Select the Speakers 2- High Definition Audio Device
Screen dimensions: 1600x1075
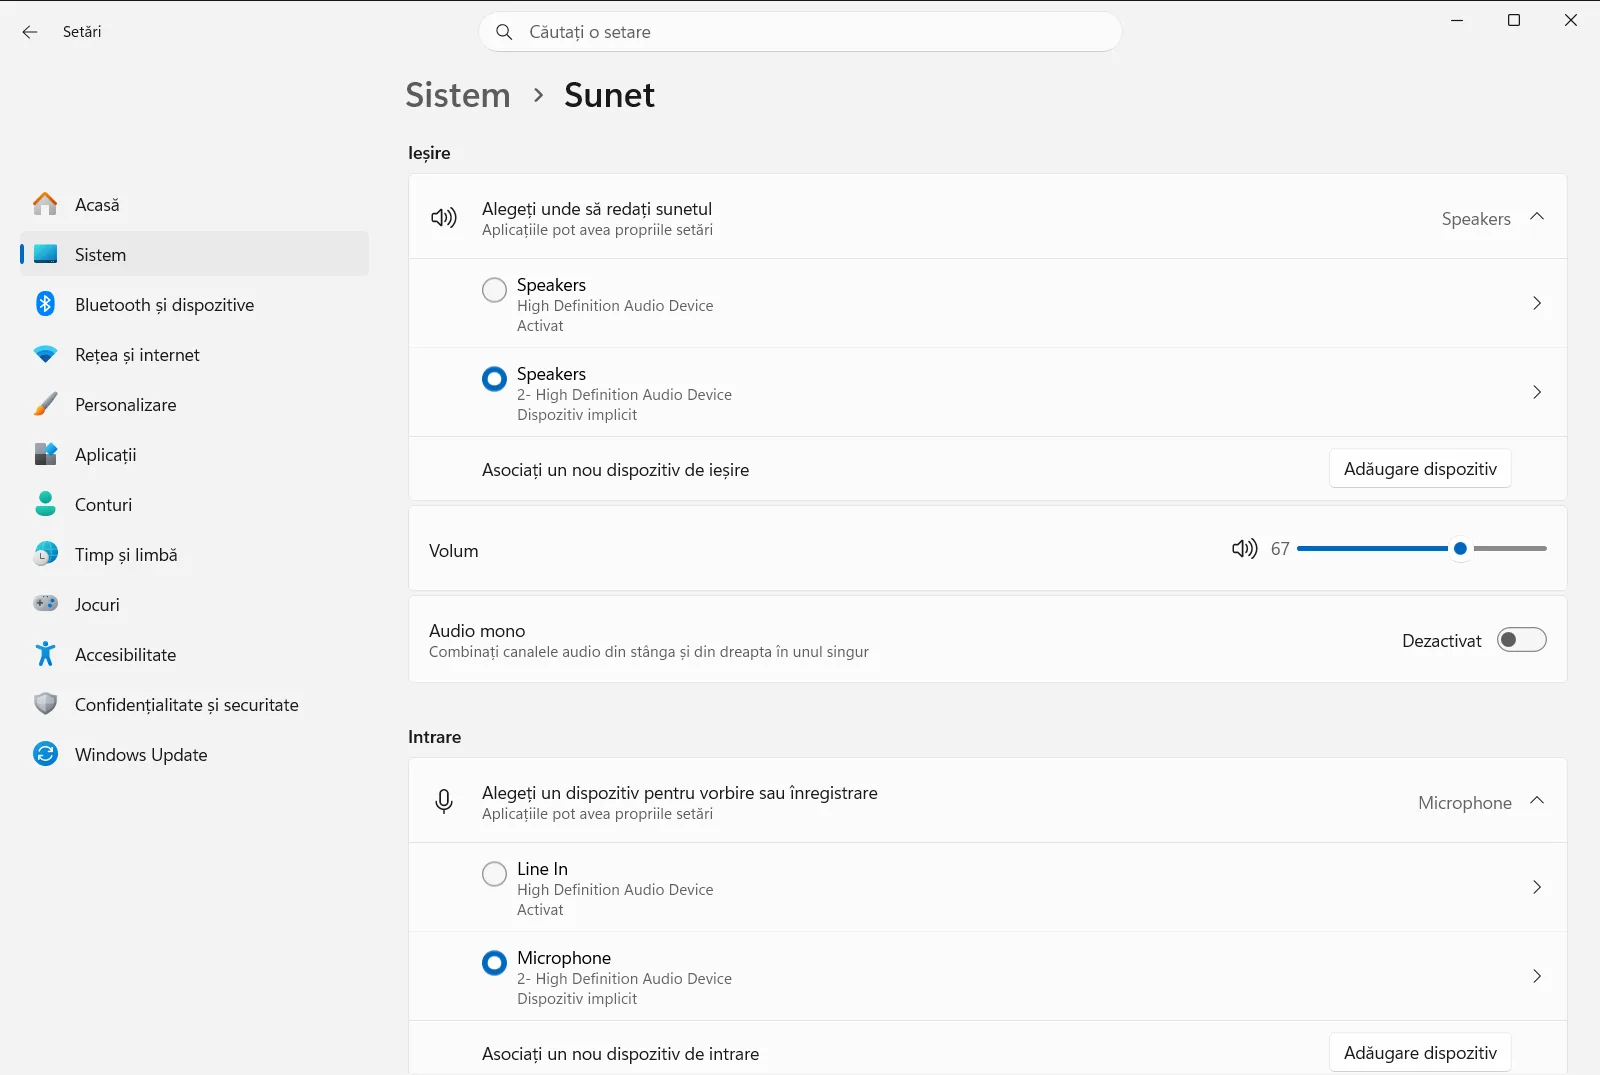coord(494,379)
